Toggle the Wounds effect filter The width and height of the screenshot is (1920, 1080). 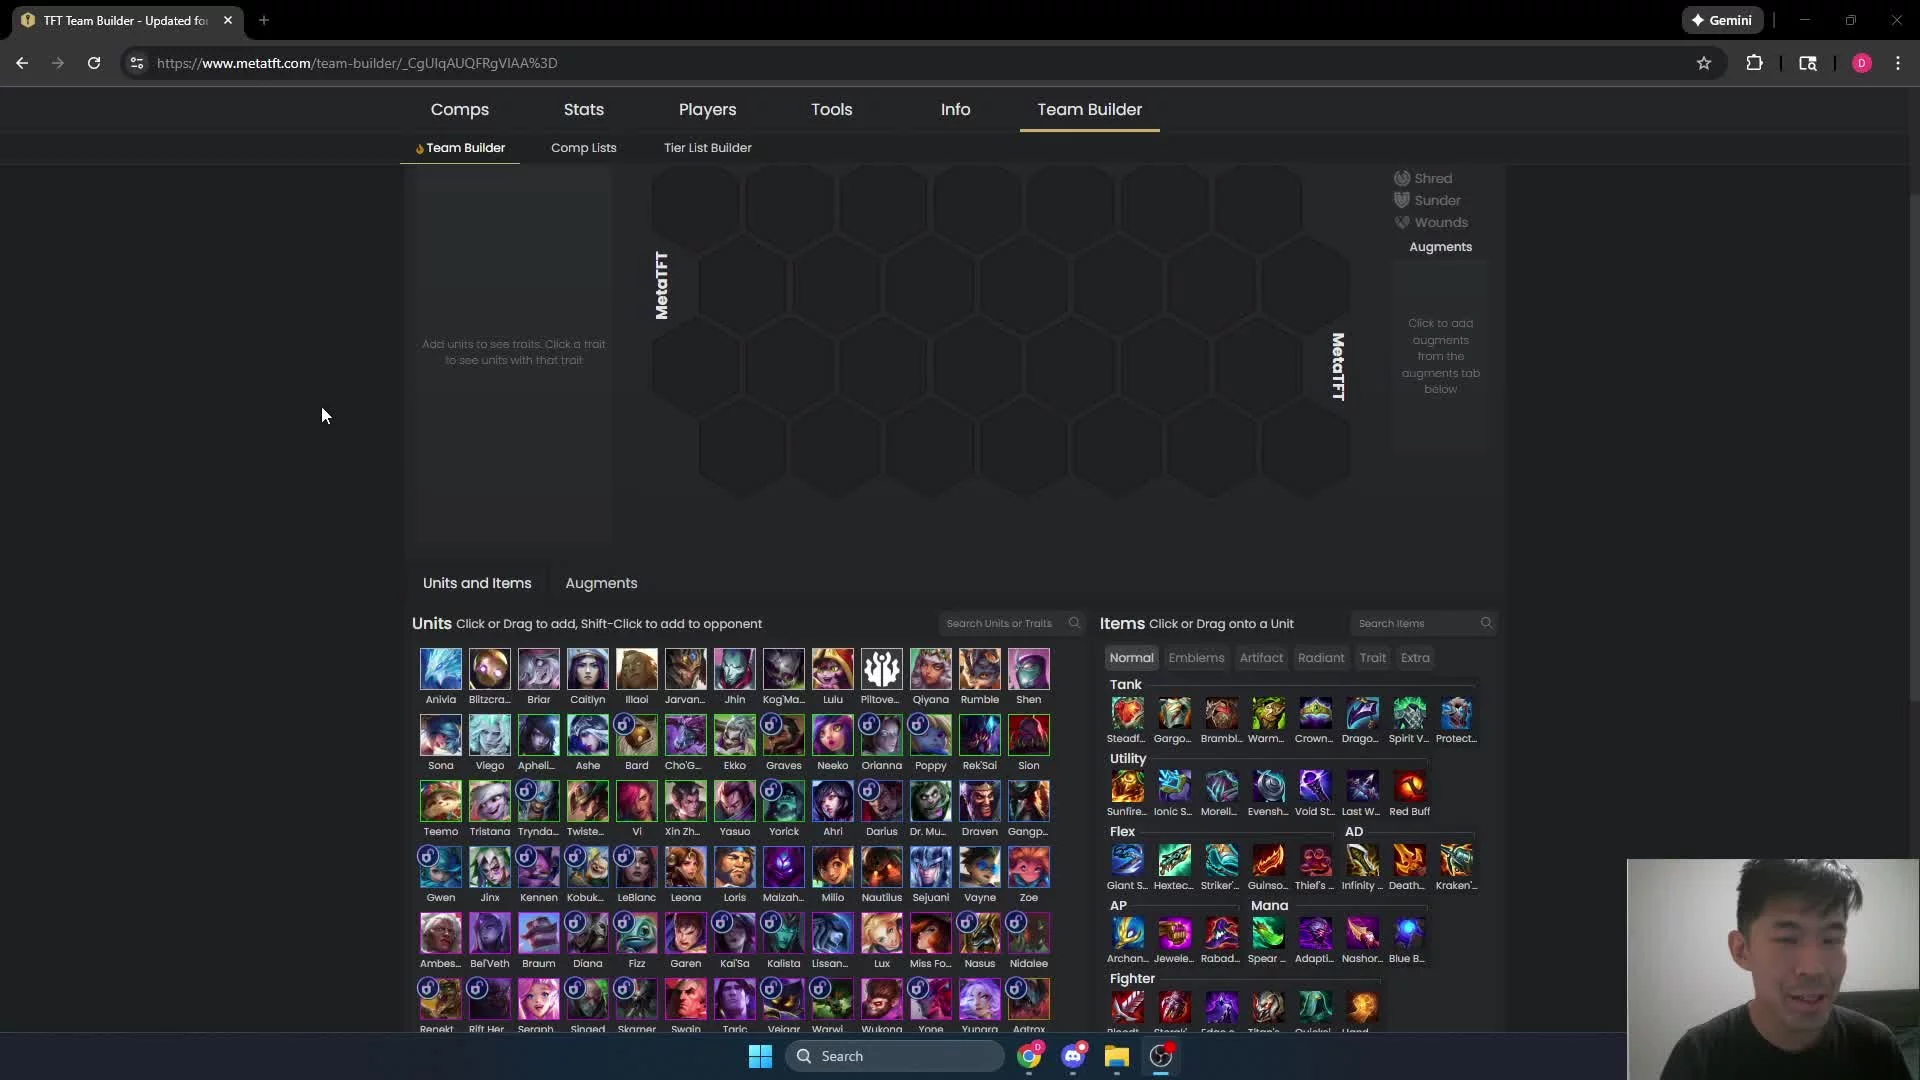[1431, 222]
